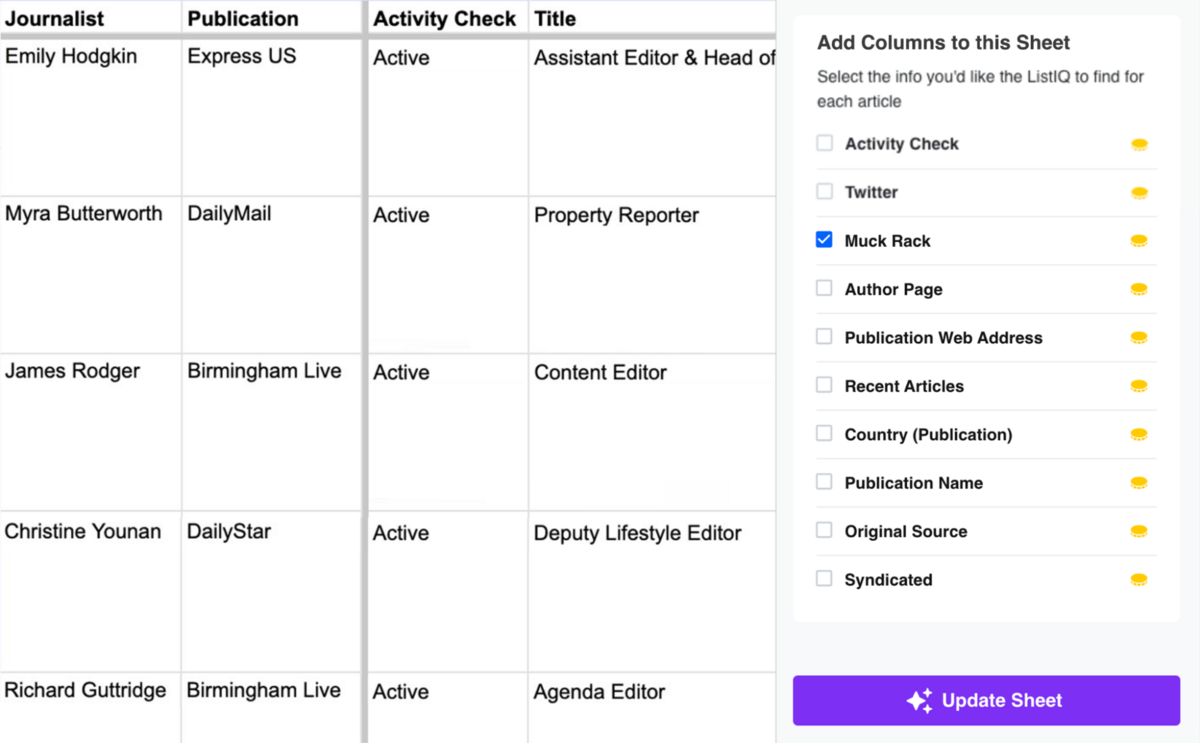Click the coin icon beside Twitter
This screenshot has height=743, width=1200.
pos(1138,192)
